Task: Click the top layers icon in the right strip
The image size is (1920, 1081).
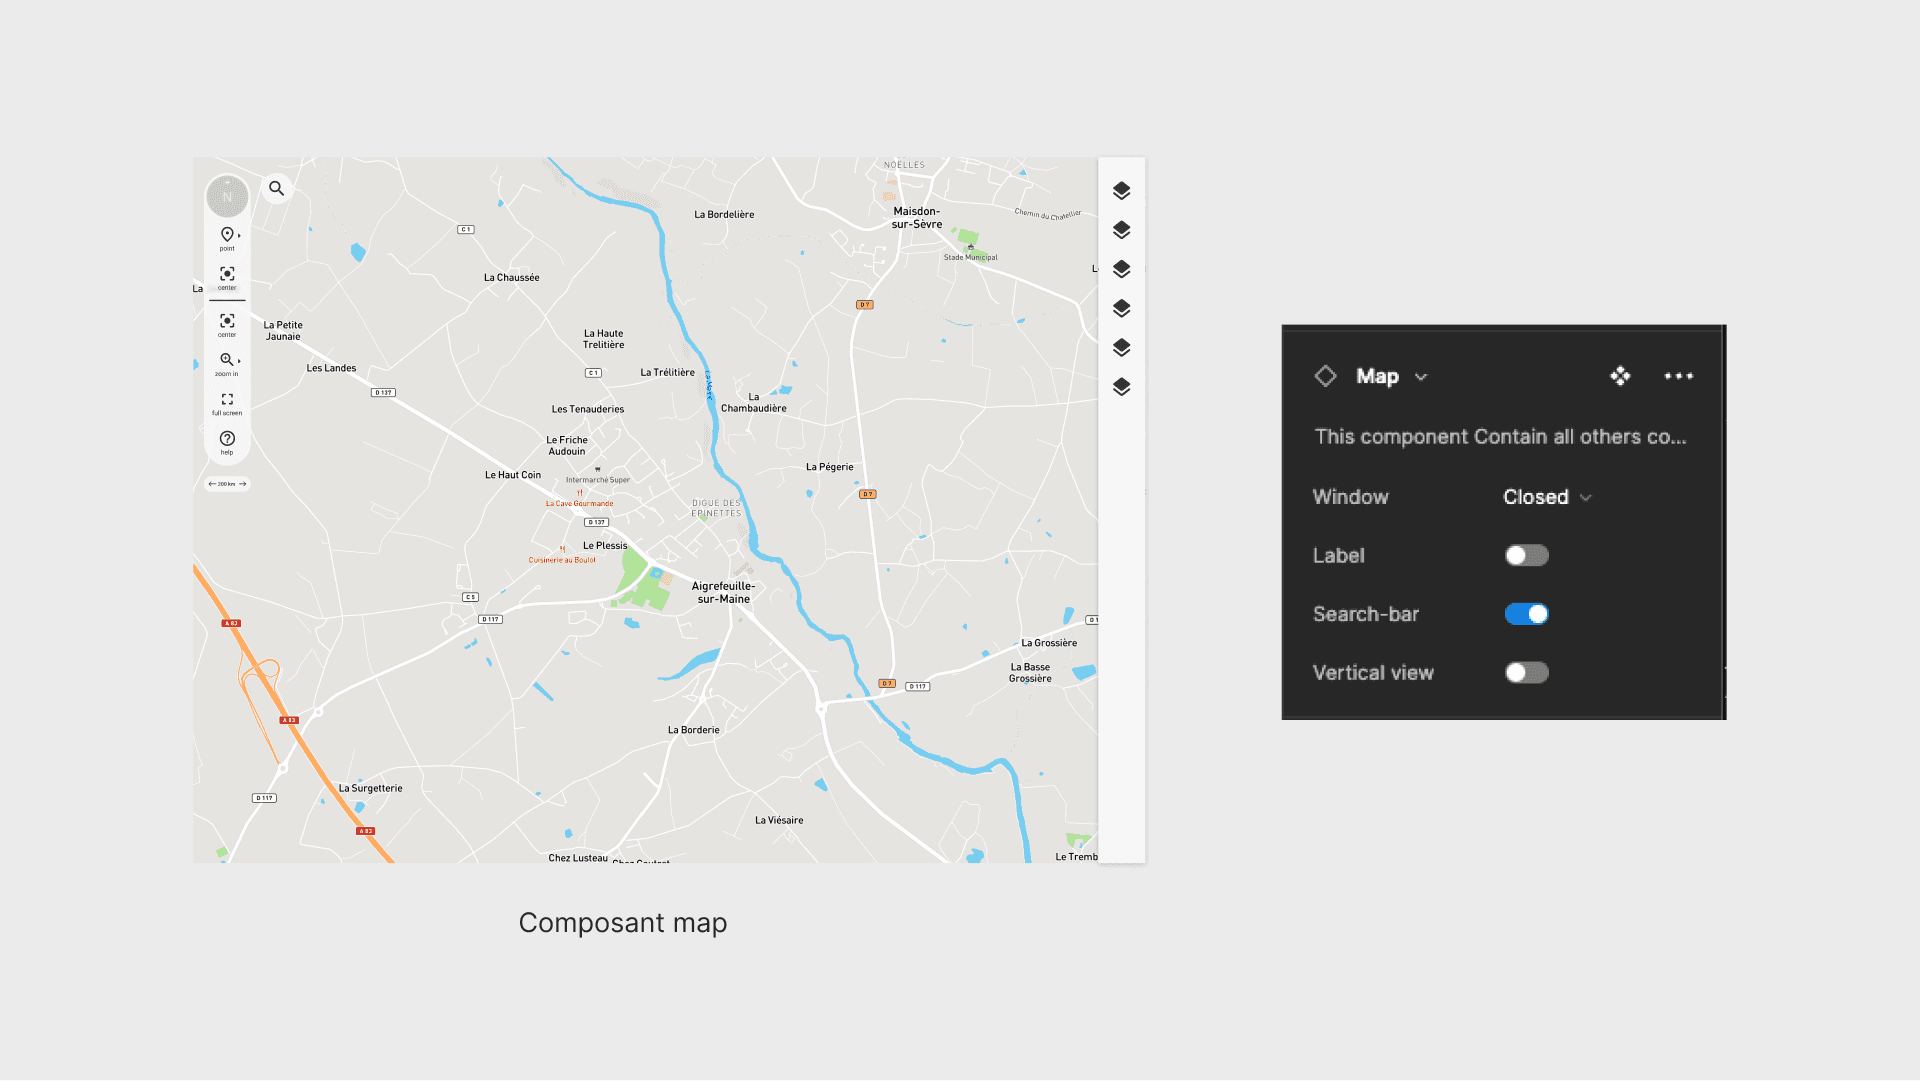Action: click(x=1121, y=191)
